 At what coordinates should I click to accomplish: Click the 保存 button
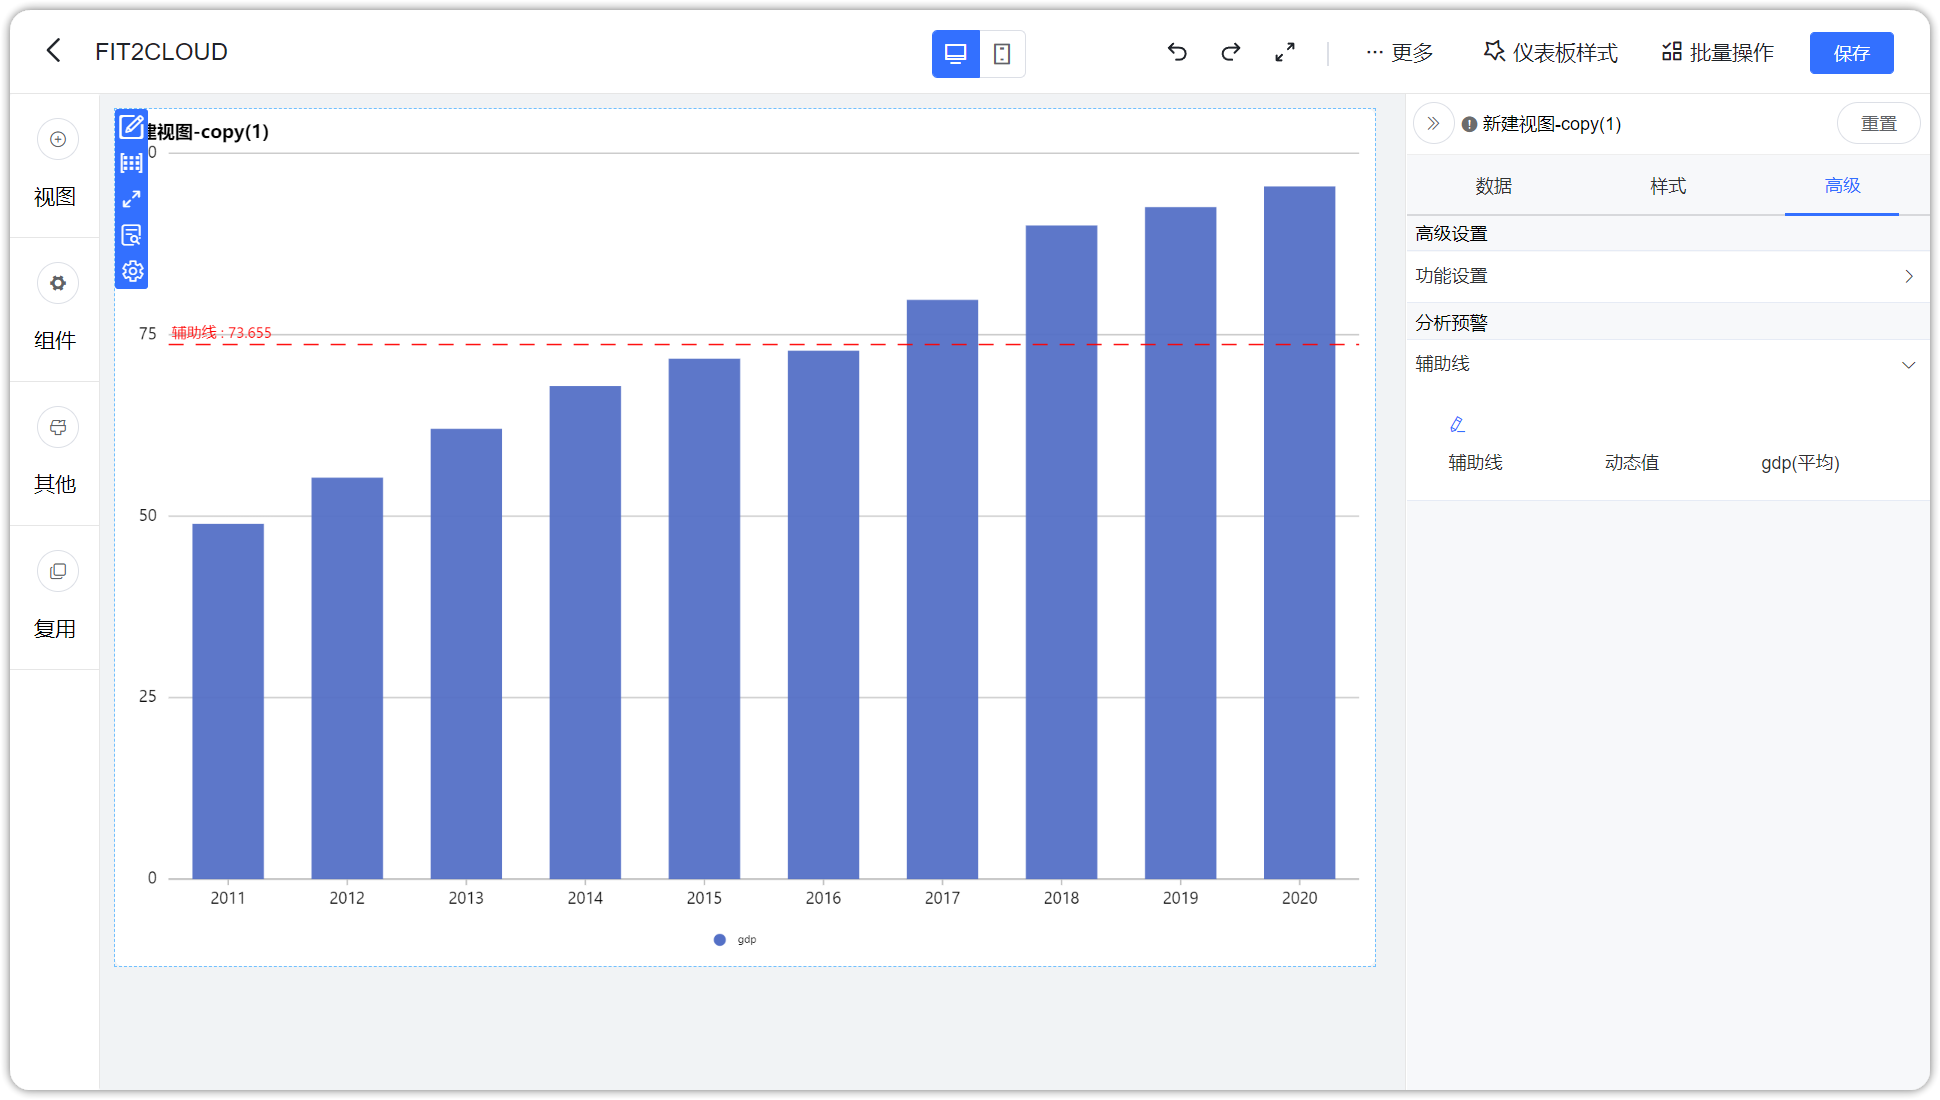coord(1851,52)
